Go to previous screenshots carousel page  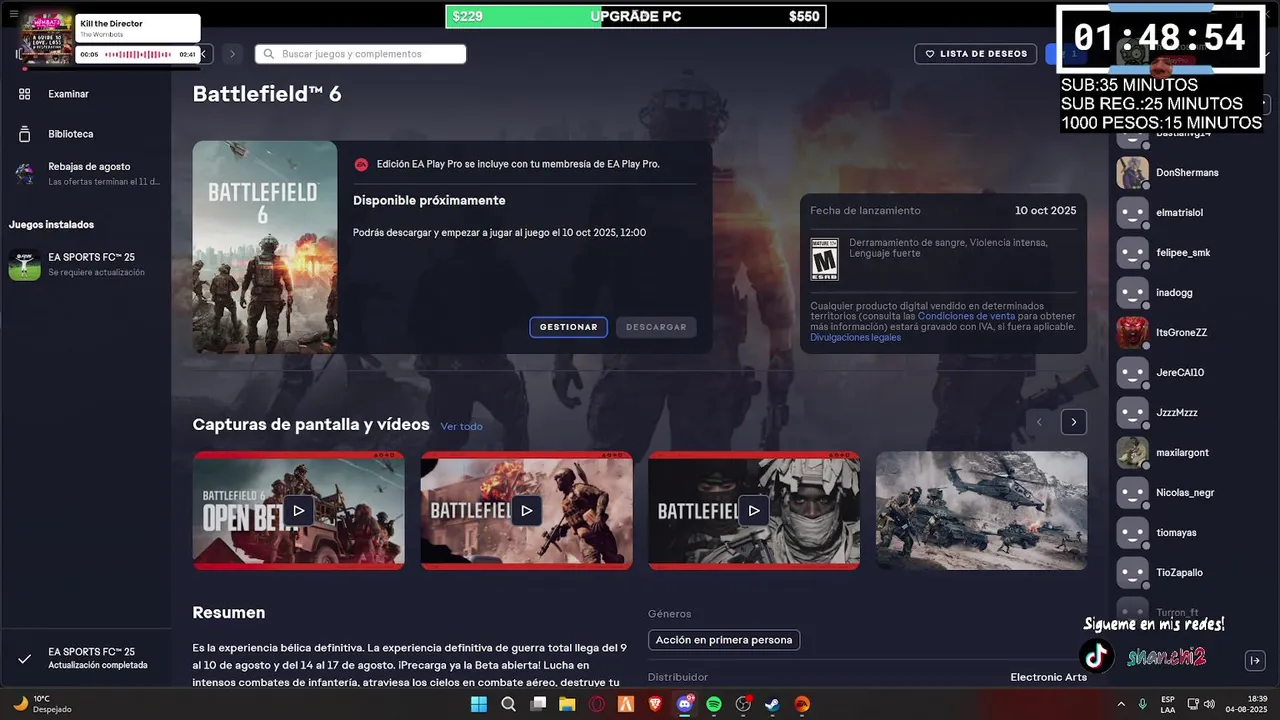click(1039, 422)
